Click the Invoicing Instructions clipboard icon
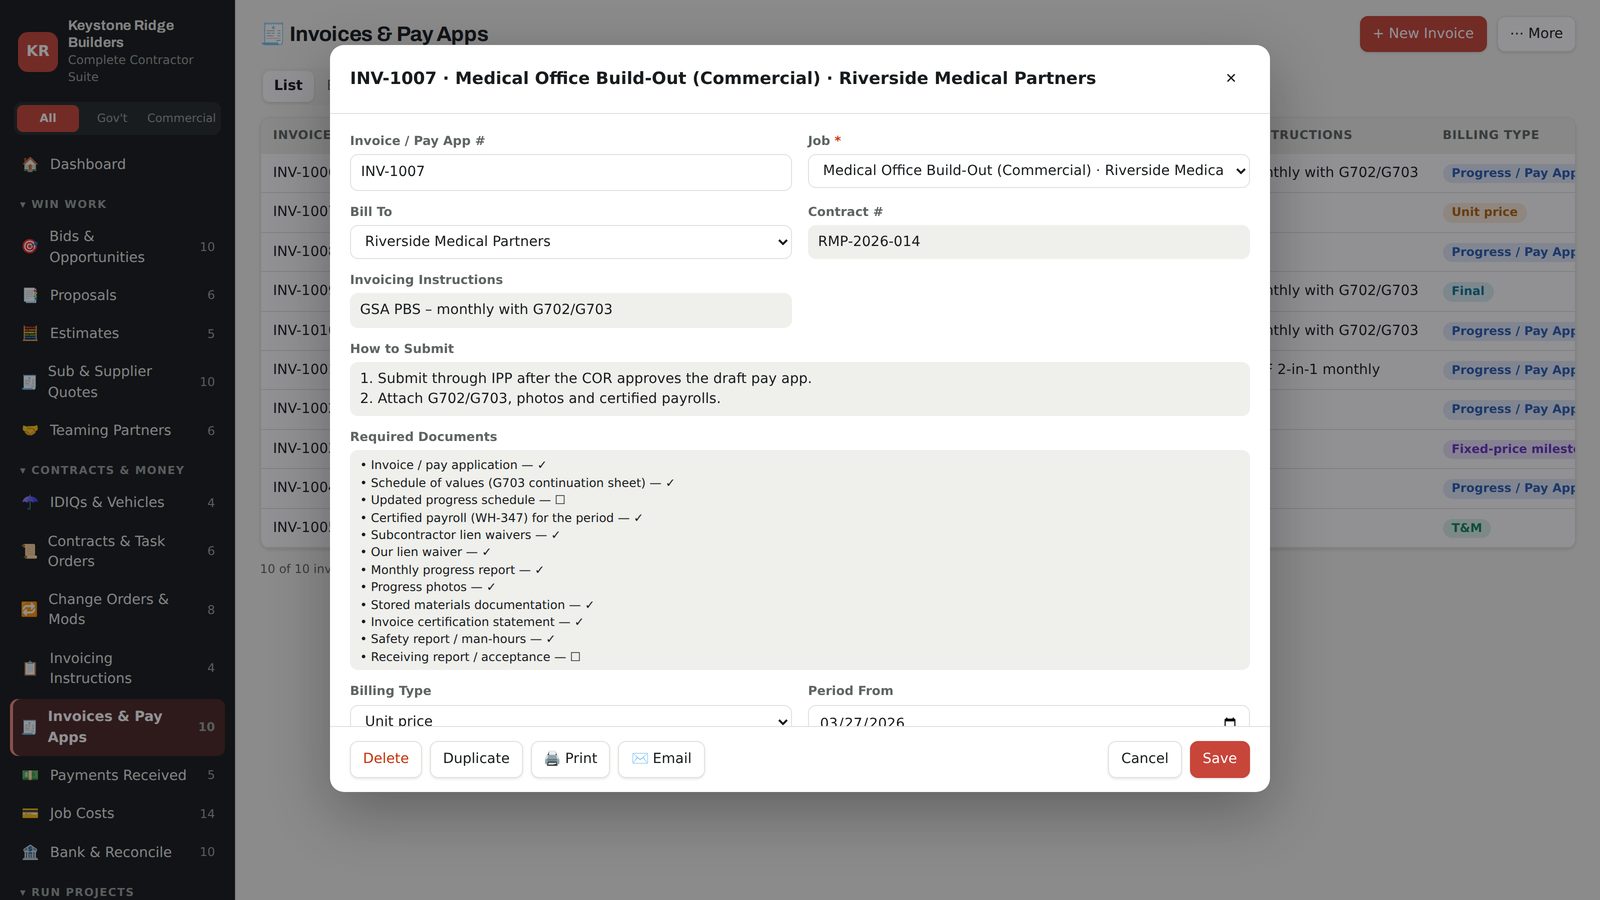Image resolution: width=1600 pixels, height=900 pixels. [30, 668]
